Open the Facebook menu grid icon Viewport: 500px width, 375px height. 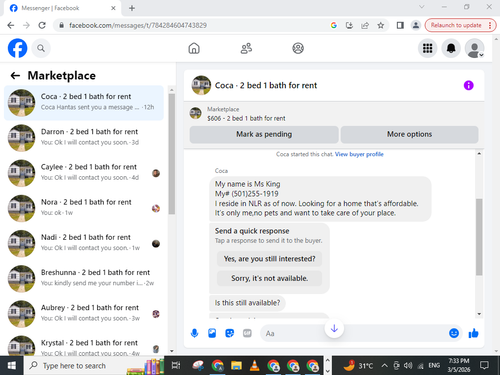click(x=428, y=48)
